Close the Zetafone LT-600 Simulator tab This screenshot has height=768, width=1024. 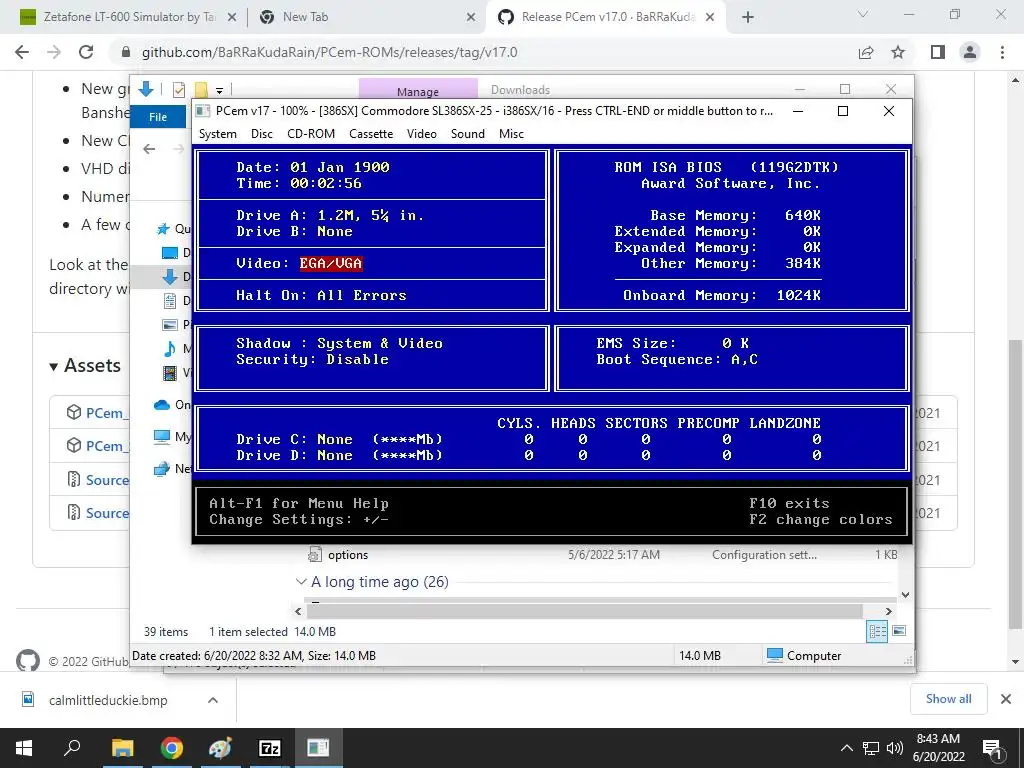231,18
